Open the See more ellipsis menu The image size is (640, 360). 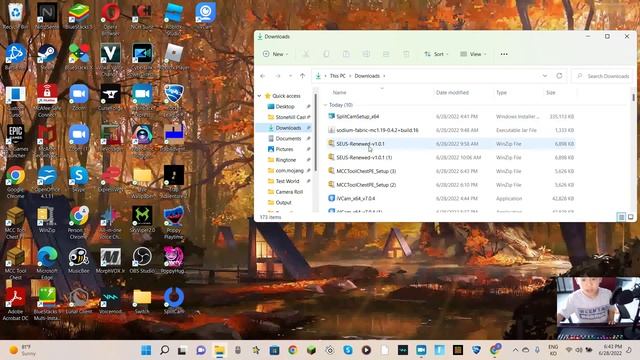tap(504, 54)
